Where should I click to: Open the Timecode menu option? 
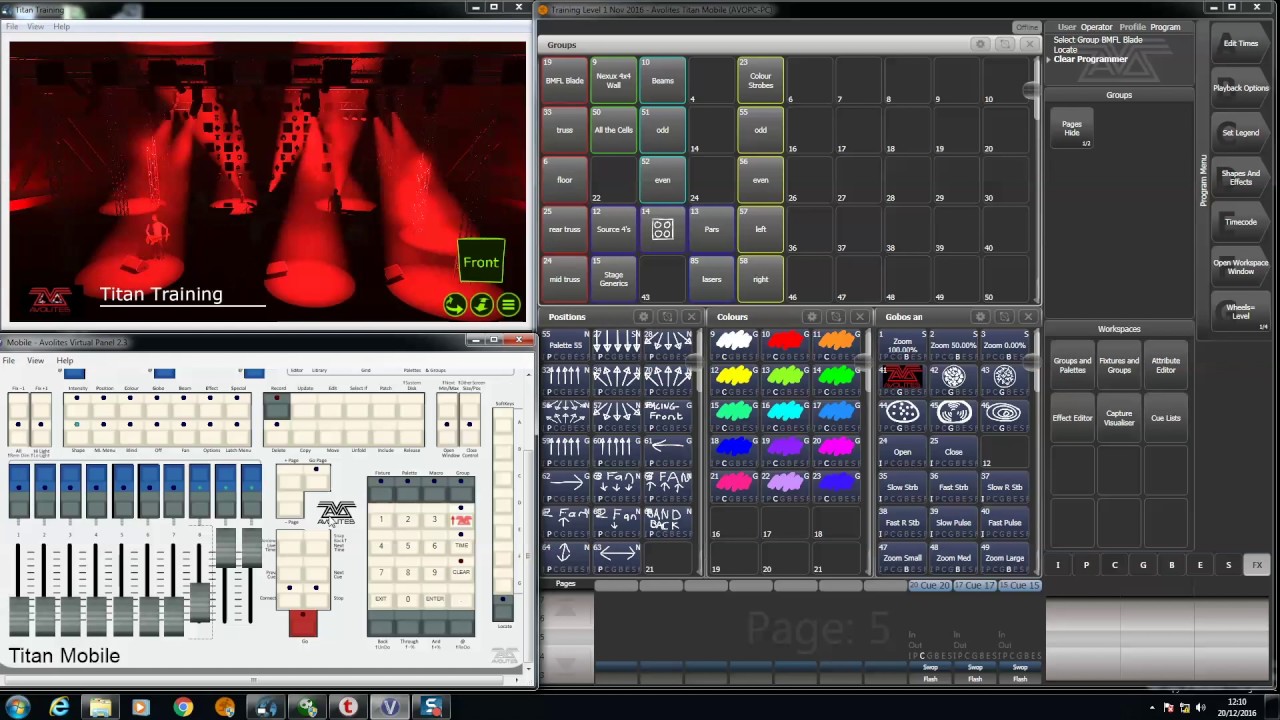[1241, 222]
